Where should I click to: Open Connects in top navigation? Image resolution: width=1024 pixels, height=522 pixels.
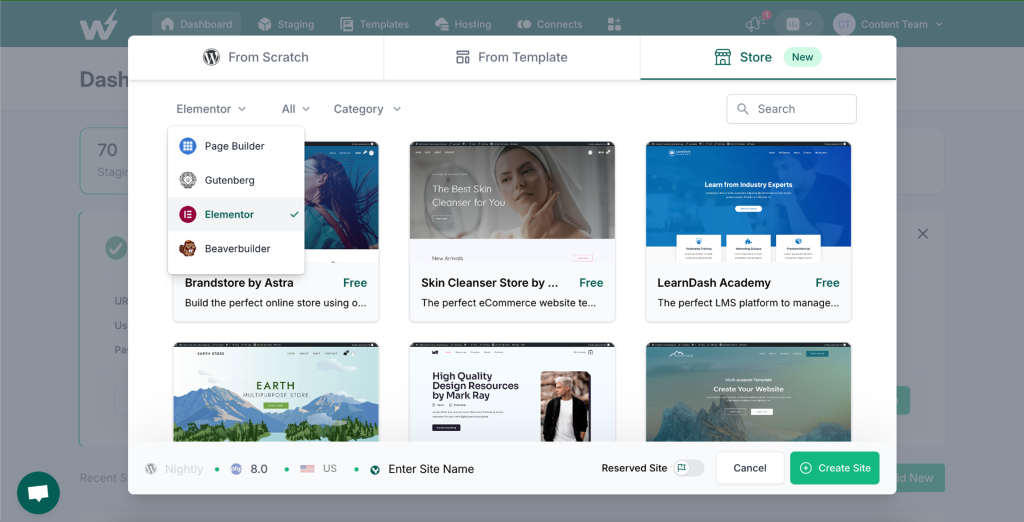click(549, 24)
